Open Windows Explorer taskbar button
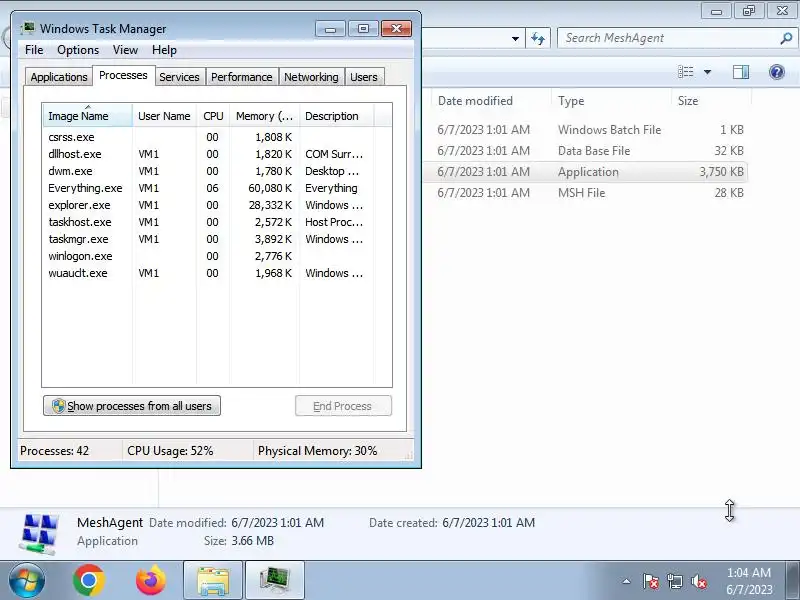 [x=213, y=581]
